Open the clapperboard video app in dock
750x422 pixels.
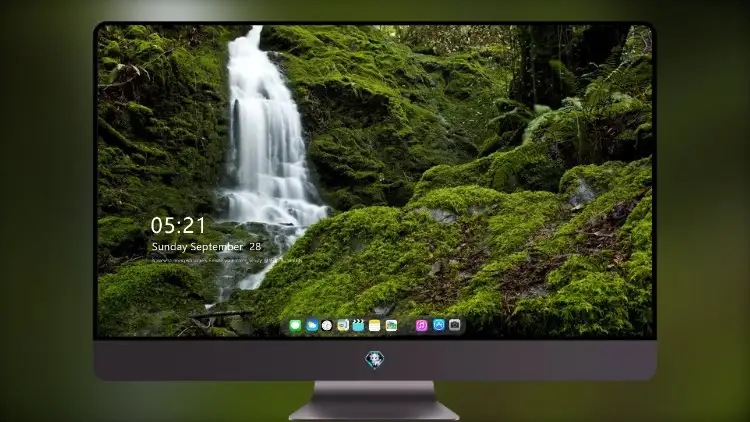(358, 326)
